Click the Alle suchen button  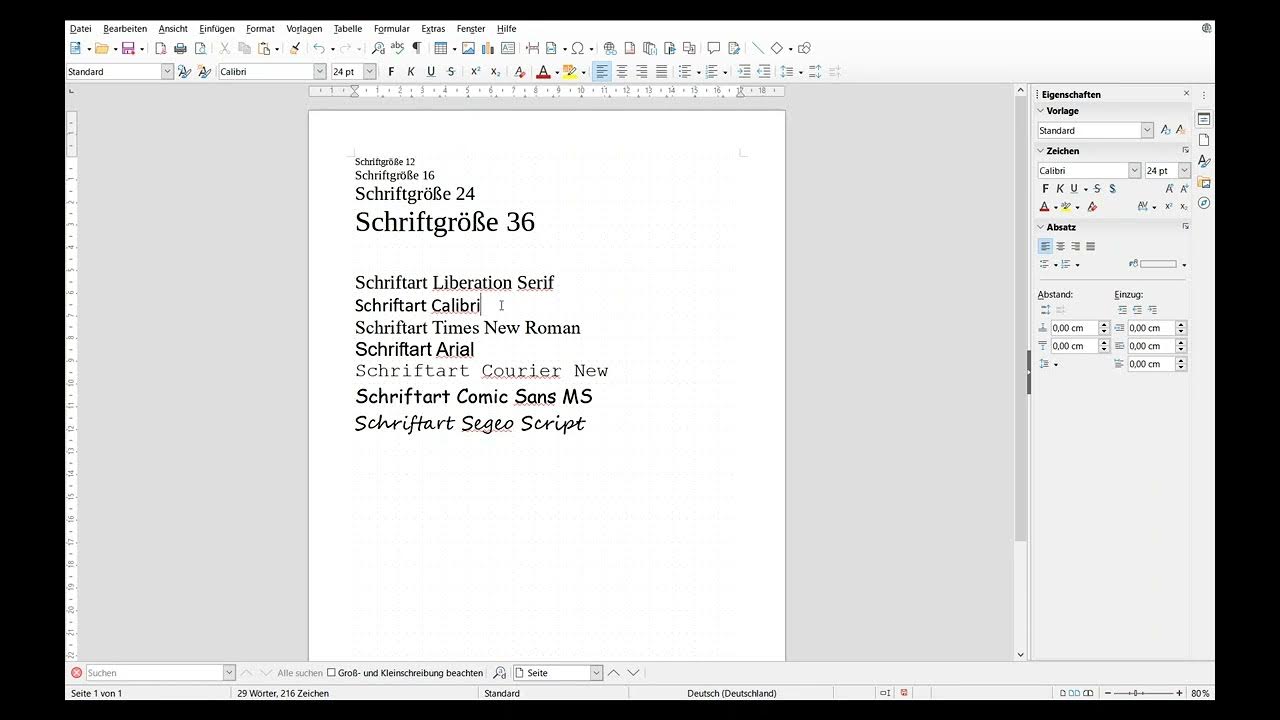click(x=300, y=673)
